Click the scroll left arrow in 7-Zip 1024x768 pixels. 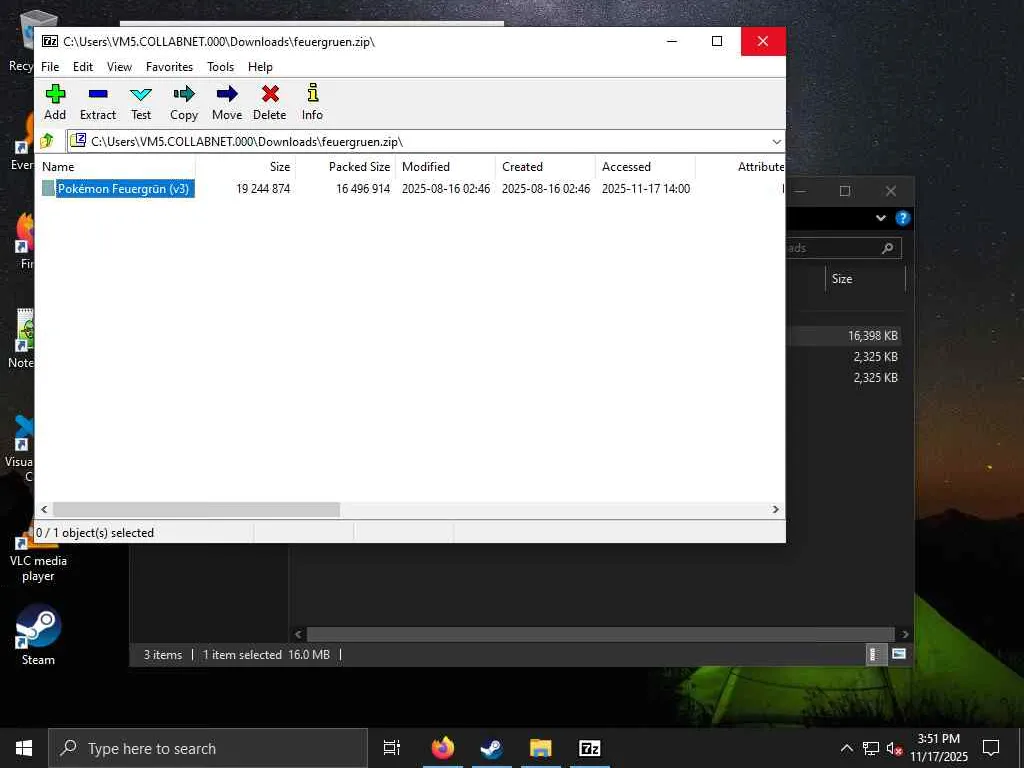click(x=44, y=509)
